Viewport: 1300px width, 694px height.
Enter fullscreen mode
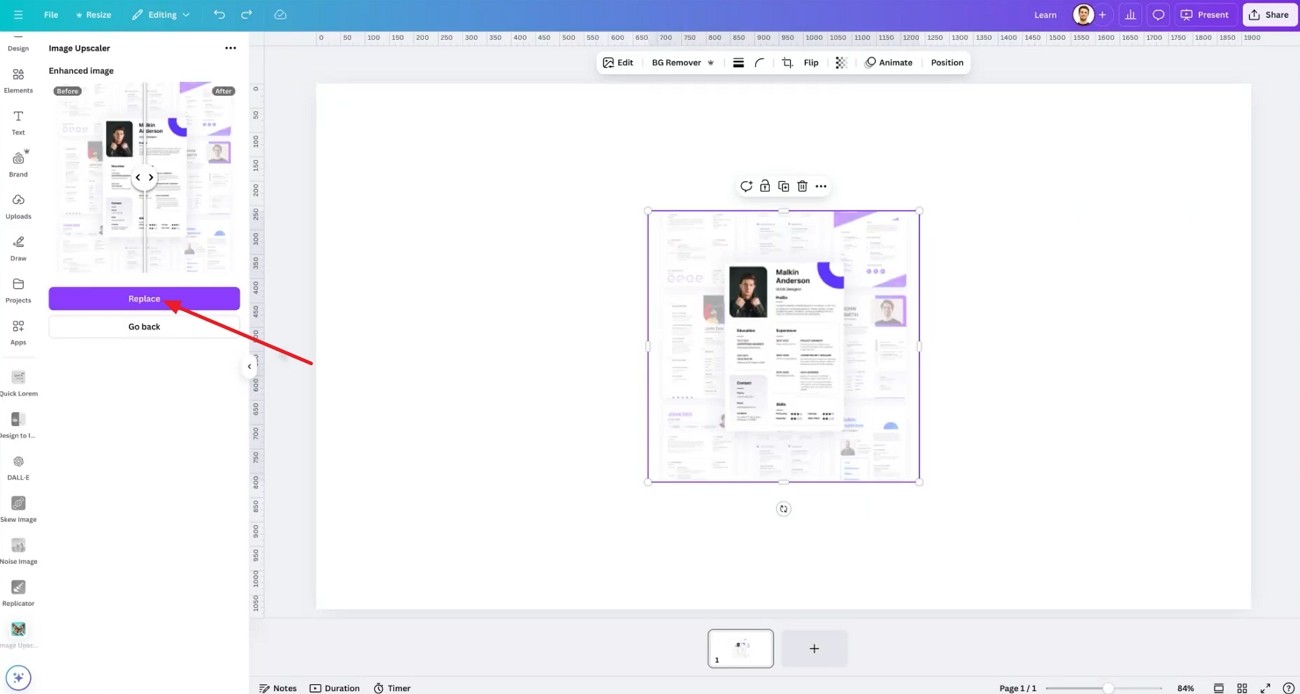tap(1265, 688)
